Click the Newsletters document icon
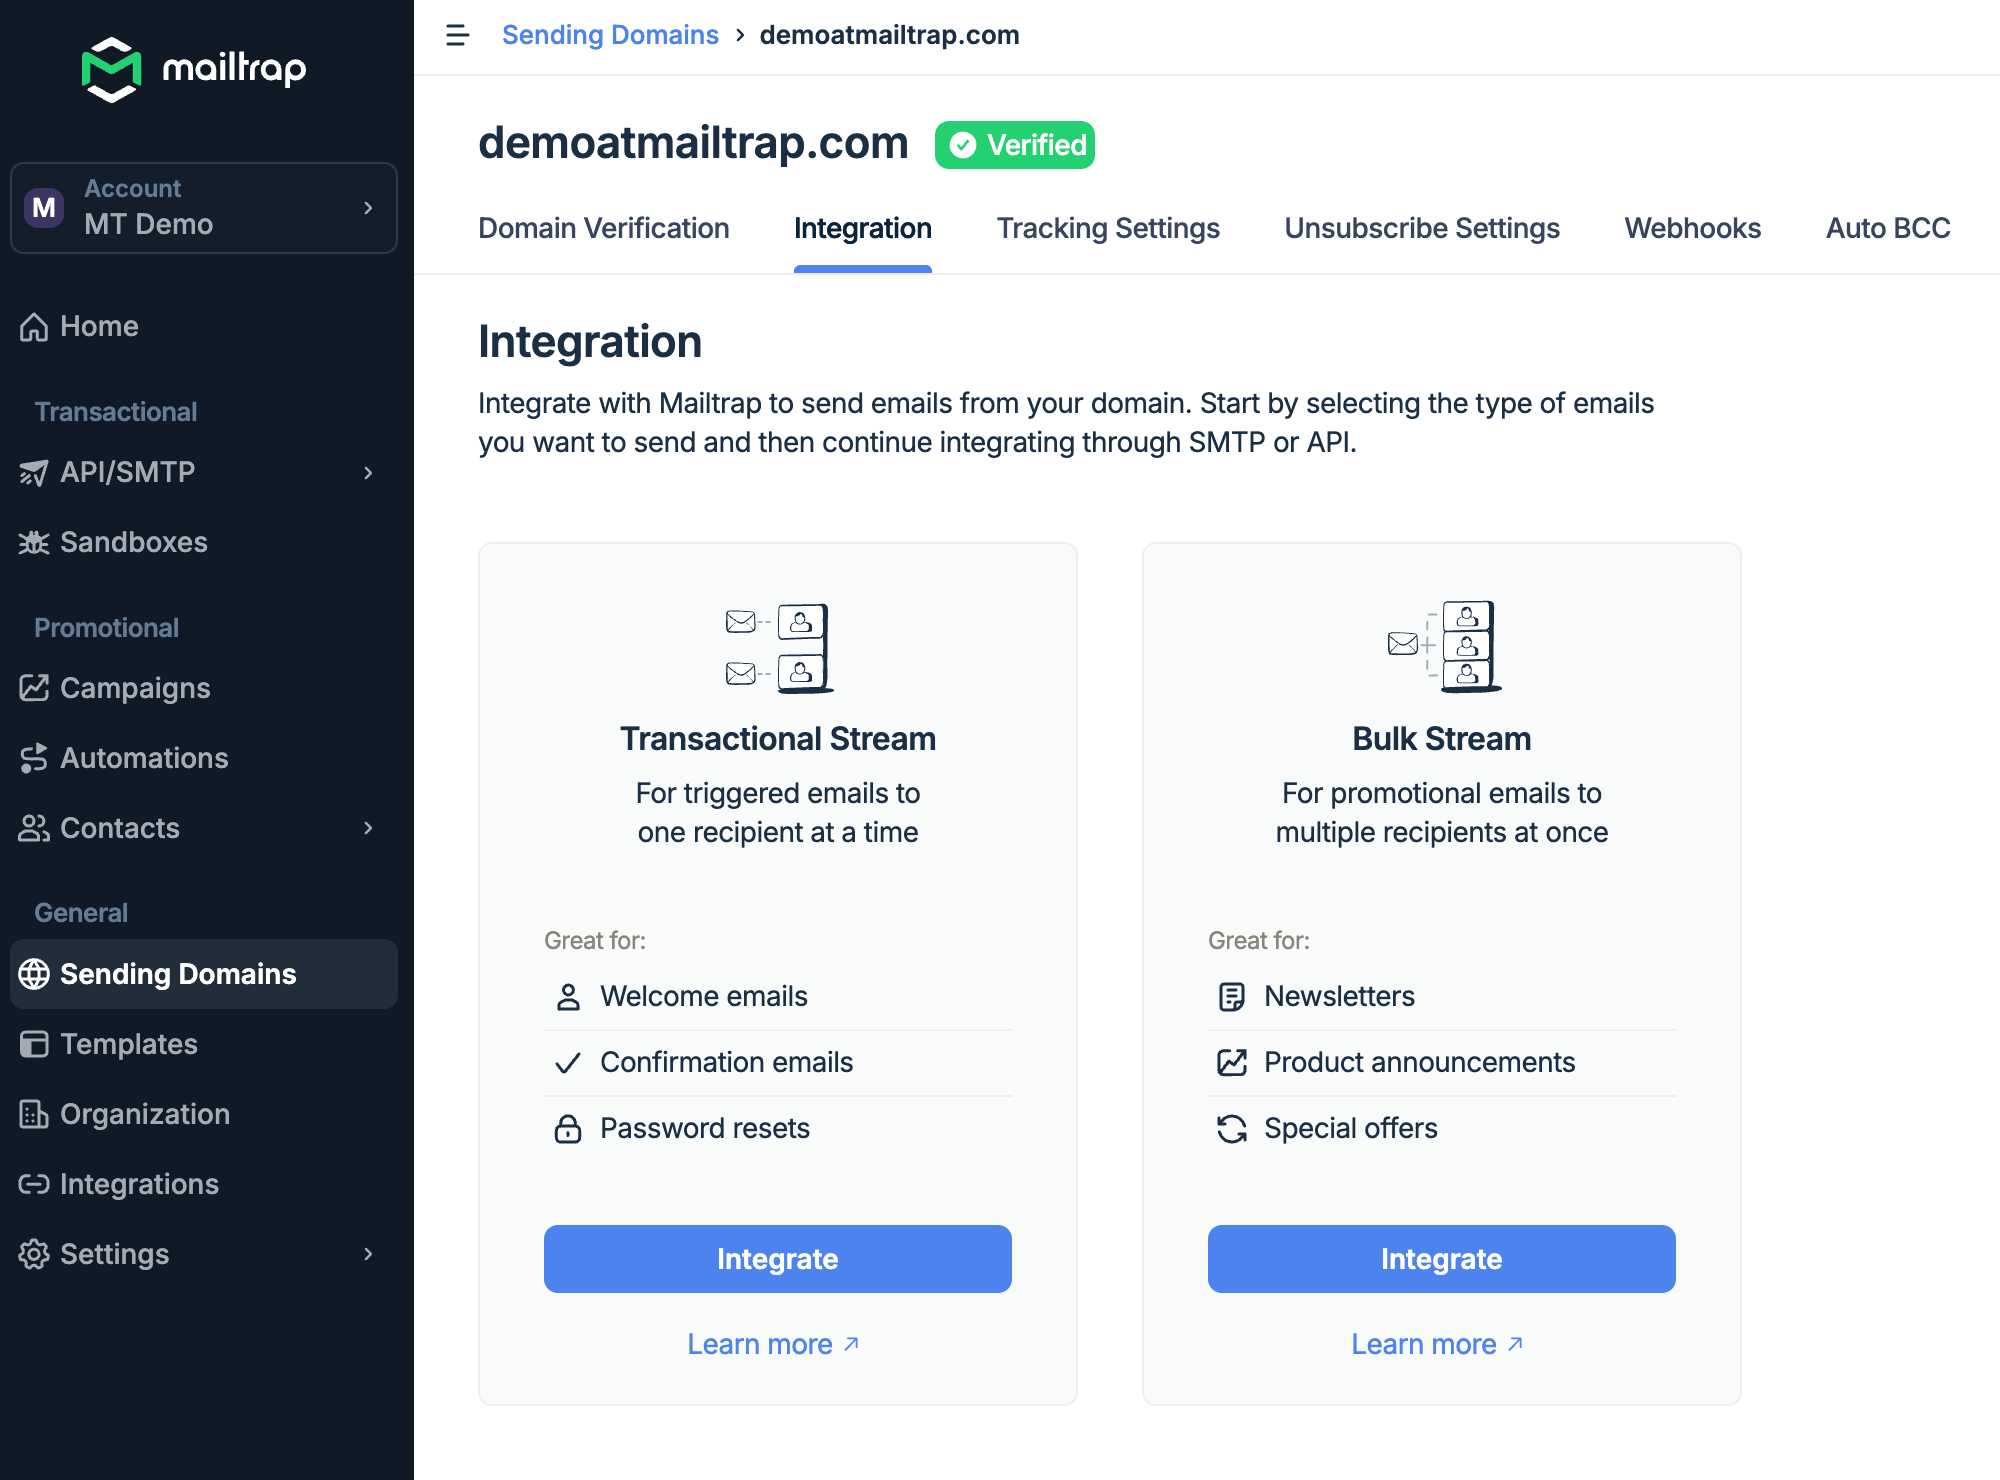The height and width of the screenshot is (1480, 2000). click(x=1232, y=997)
